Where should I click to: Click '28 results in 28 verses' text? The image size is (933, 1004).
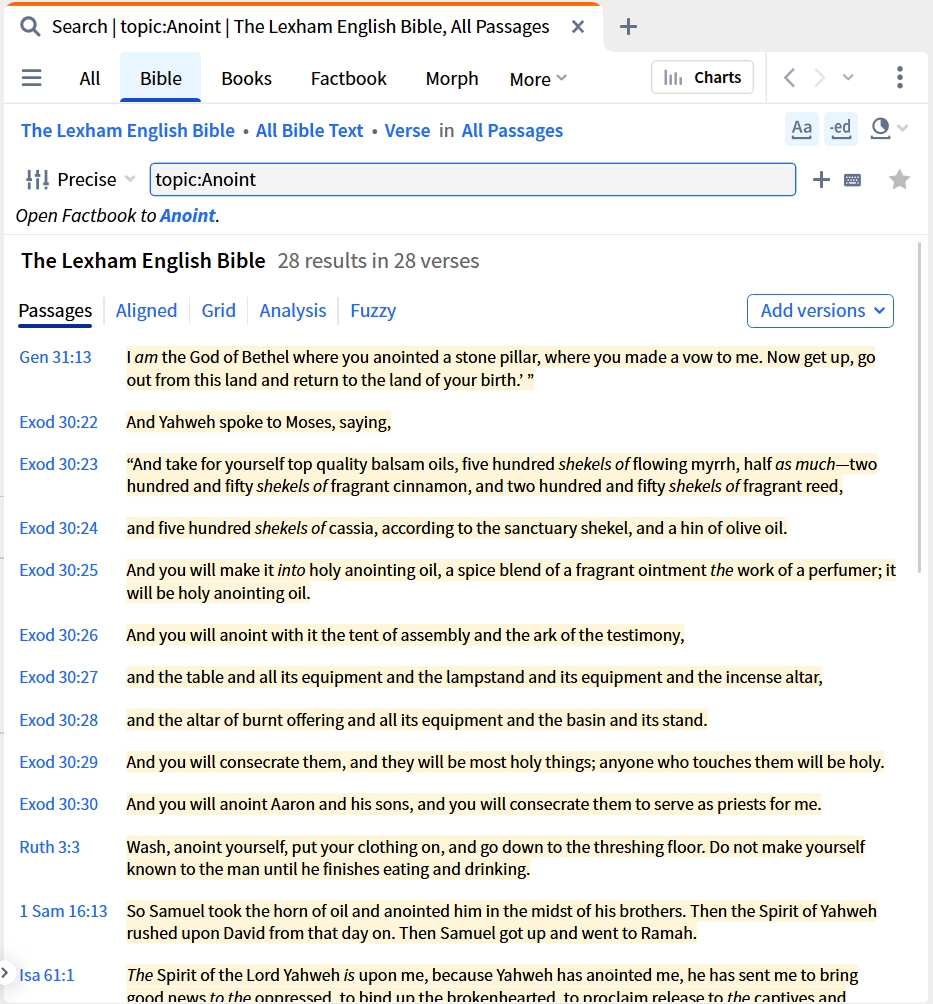point(378,261)
